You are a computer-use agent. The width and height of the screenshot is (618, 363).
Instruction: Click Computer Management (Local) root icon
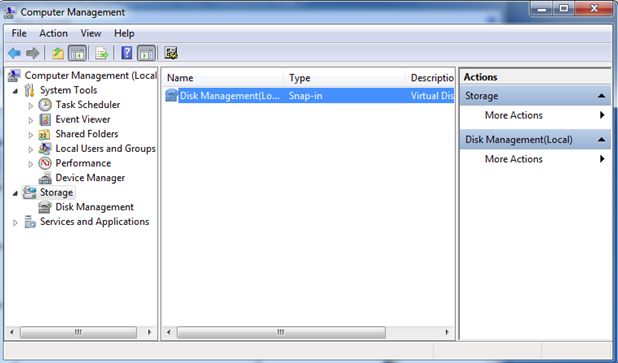pyautogui.click(x=14, y=75)
